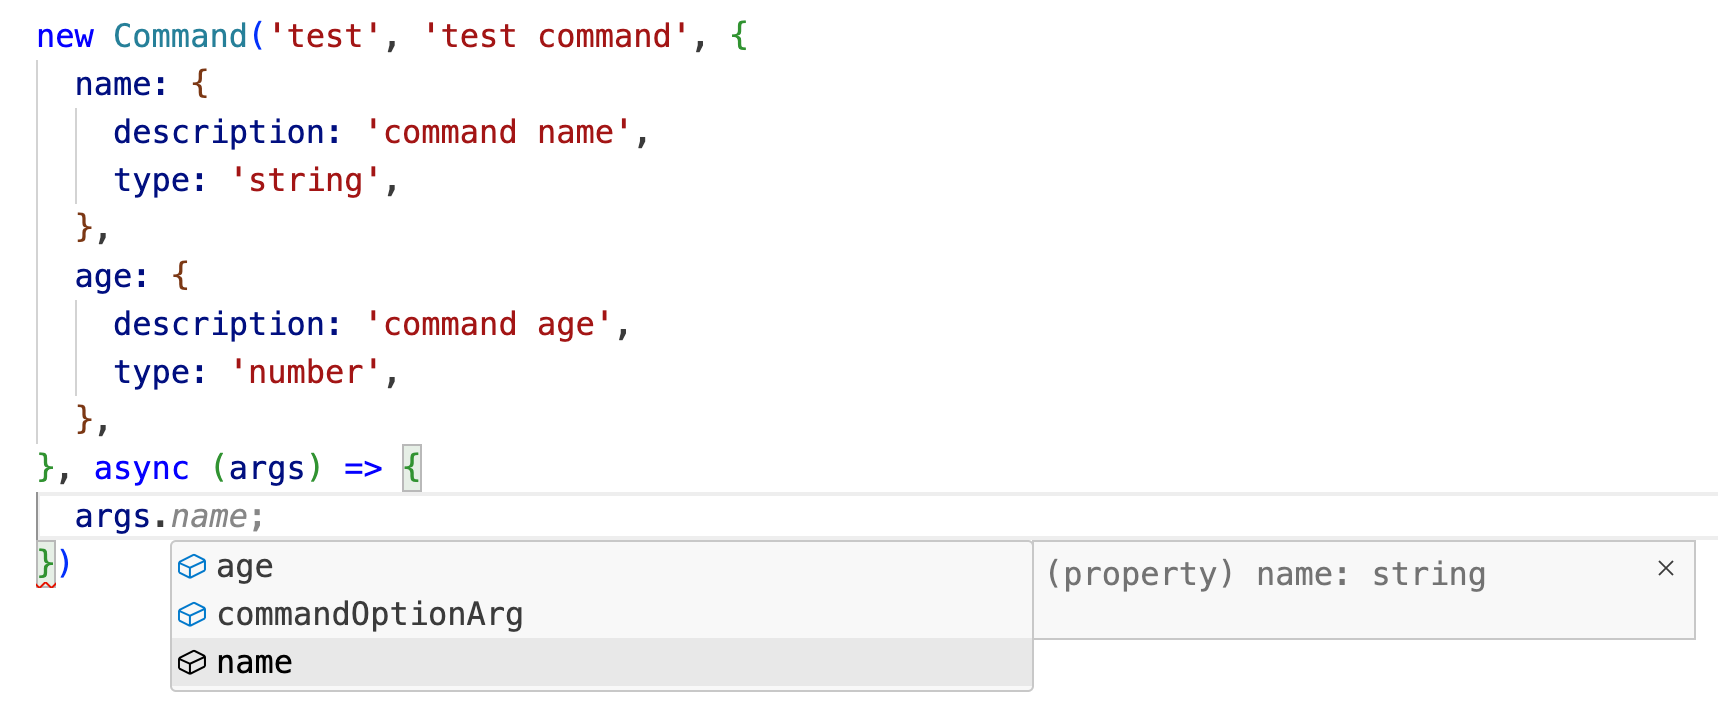1718x726 pixels.
Task: Click the ghost text name after args.
Action: coord(208,516)
